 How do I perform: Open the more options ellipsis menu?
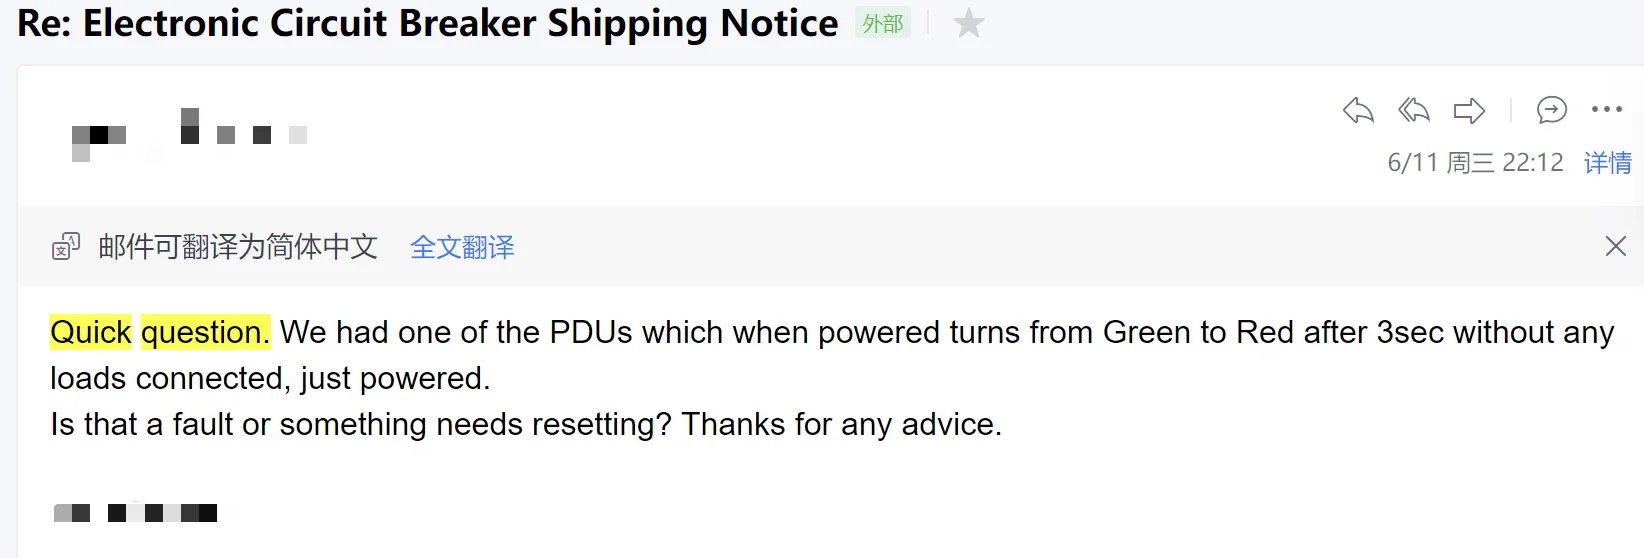coord(1606,110)
